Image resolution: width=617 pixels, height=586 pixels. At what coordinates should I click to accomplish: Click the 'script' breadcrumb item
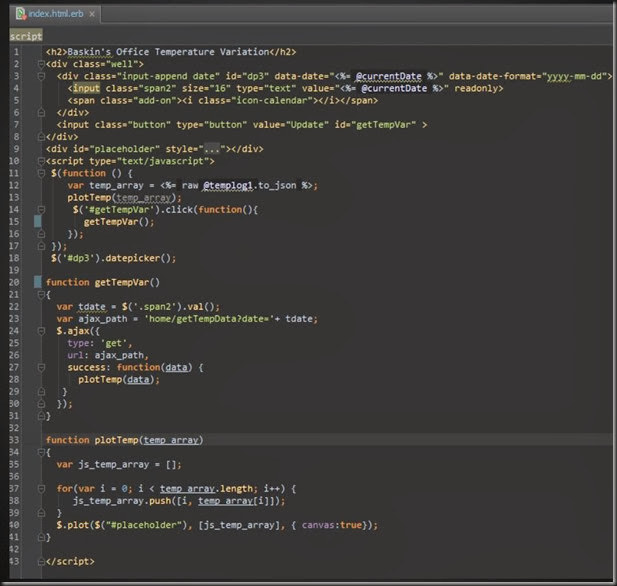[x=26, y=36]
